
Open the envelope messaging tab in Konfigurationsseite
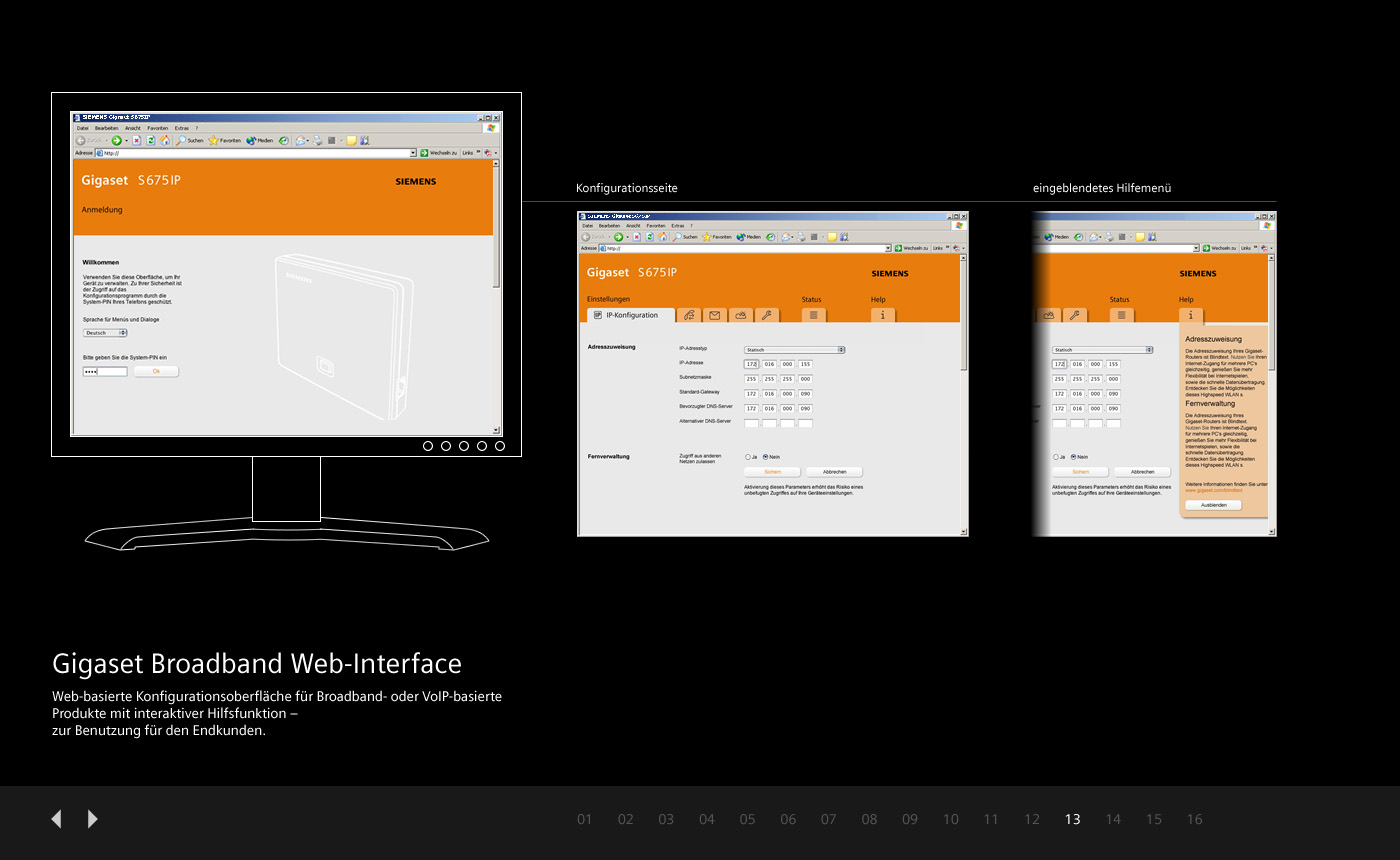point(715,315)
